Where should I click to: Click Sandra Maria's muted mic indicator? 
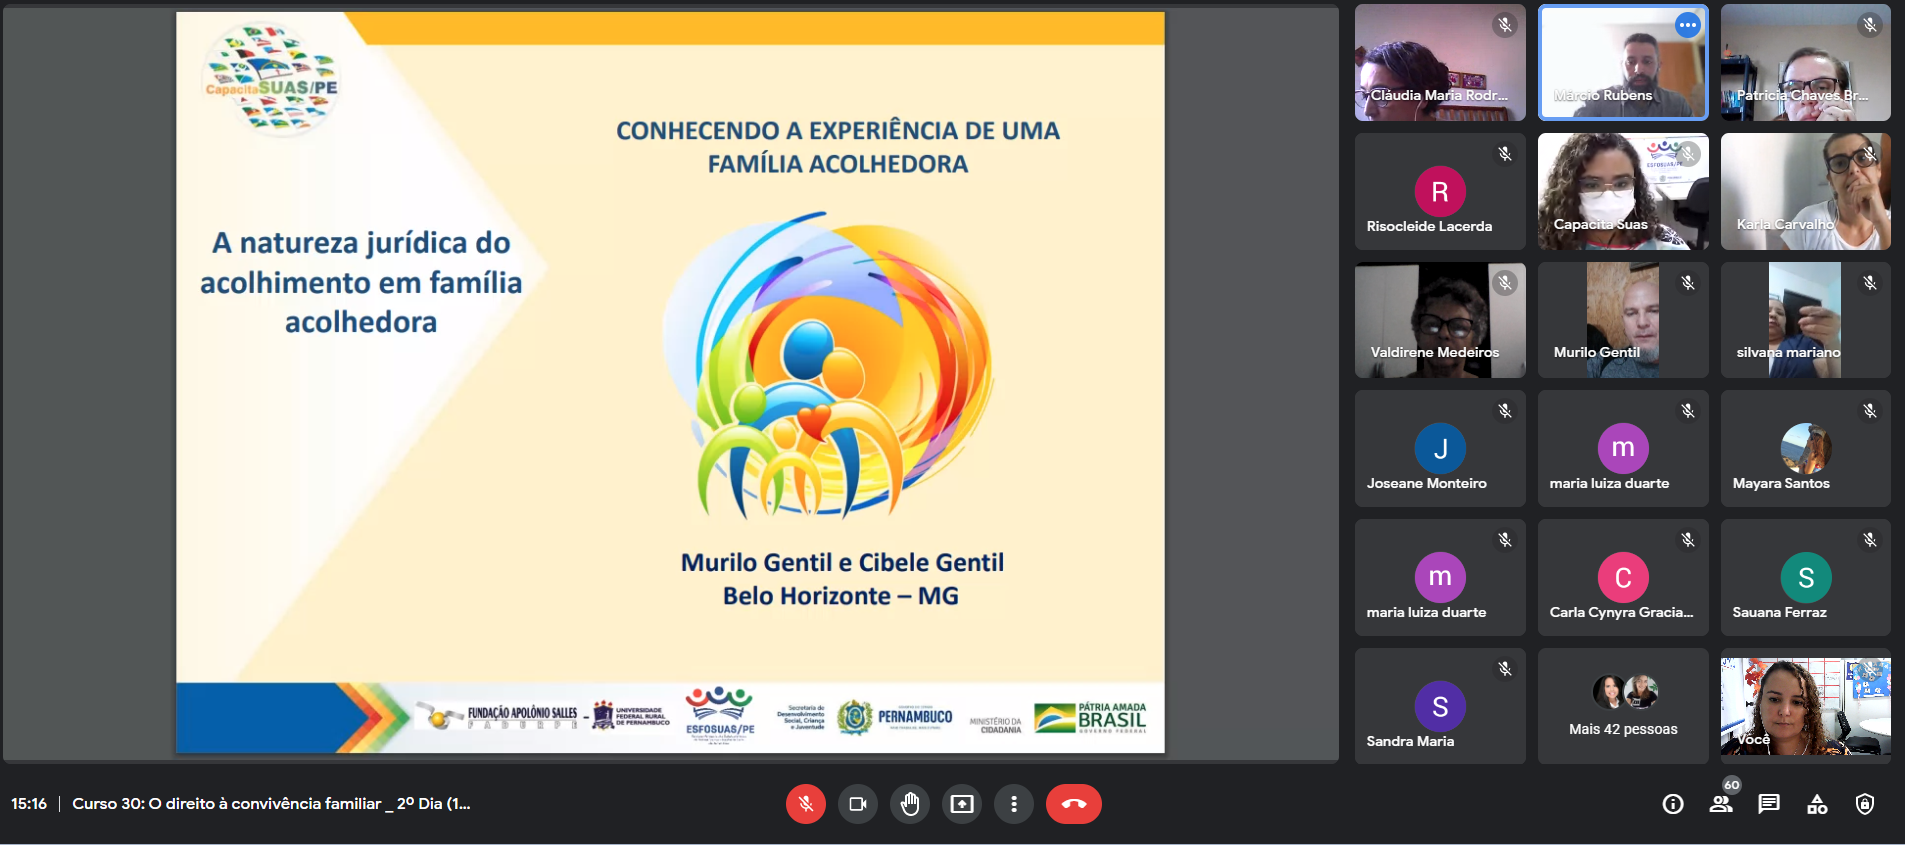pyautogui.click(x=1504, y=669)
